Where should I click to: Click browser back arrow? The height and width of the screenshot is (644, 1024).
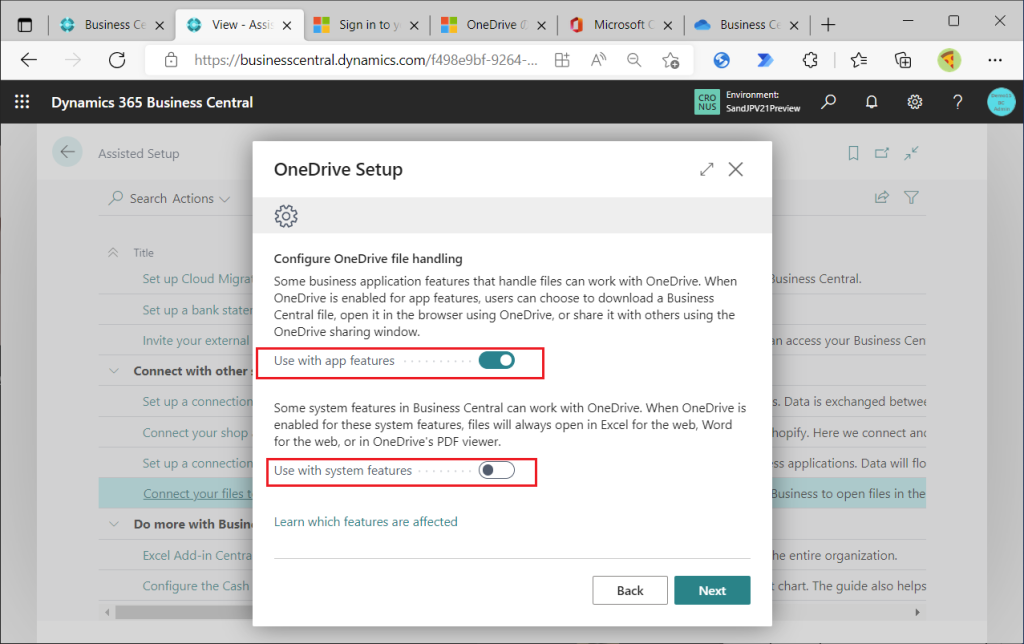pyautogui.click(x=29, y=60)
